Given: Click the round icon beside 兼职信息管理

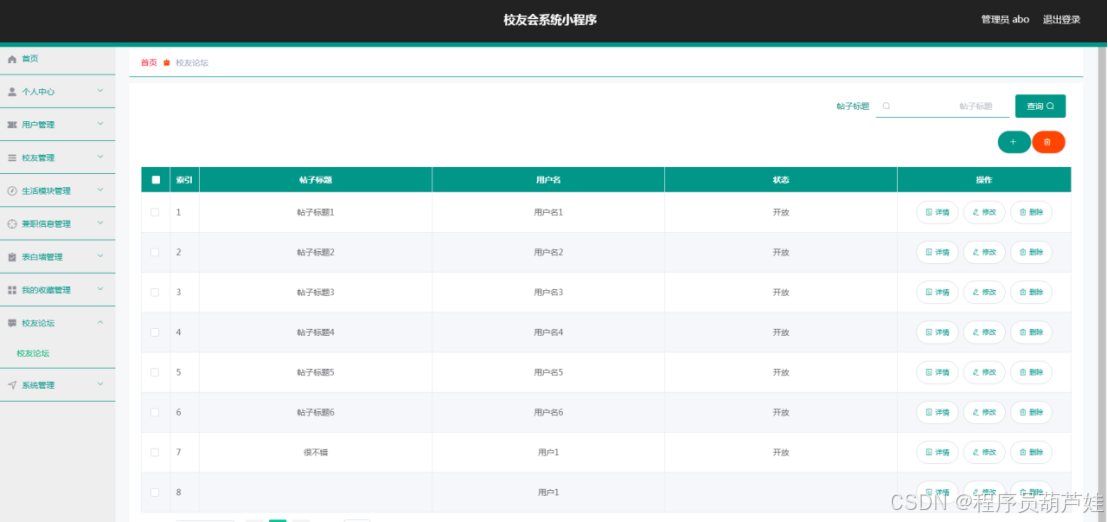Looking at the screenshot, I should (11, 224).
